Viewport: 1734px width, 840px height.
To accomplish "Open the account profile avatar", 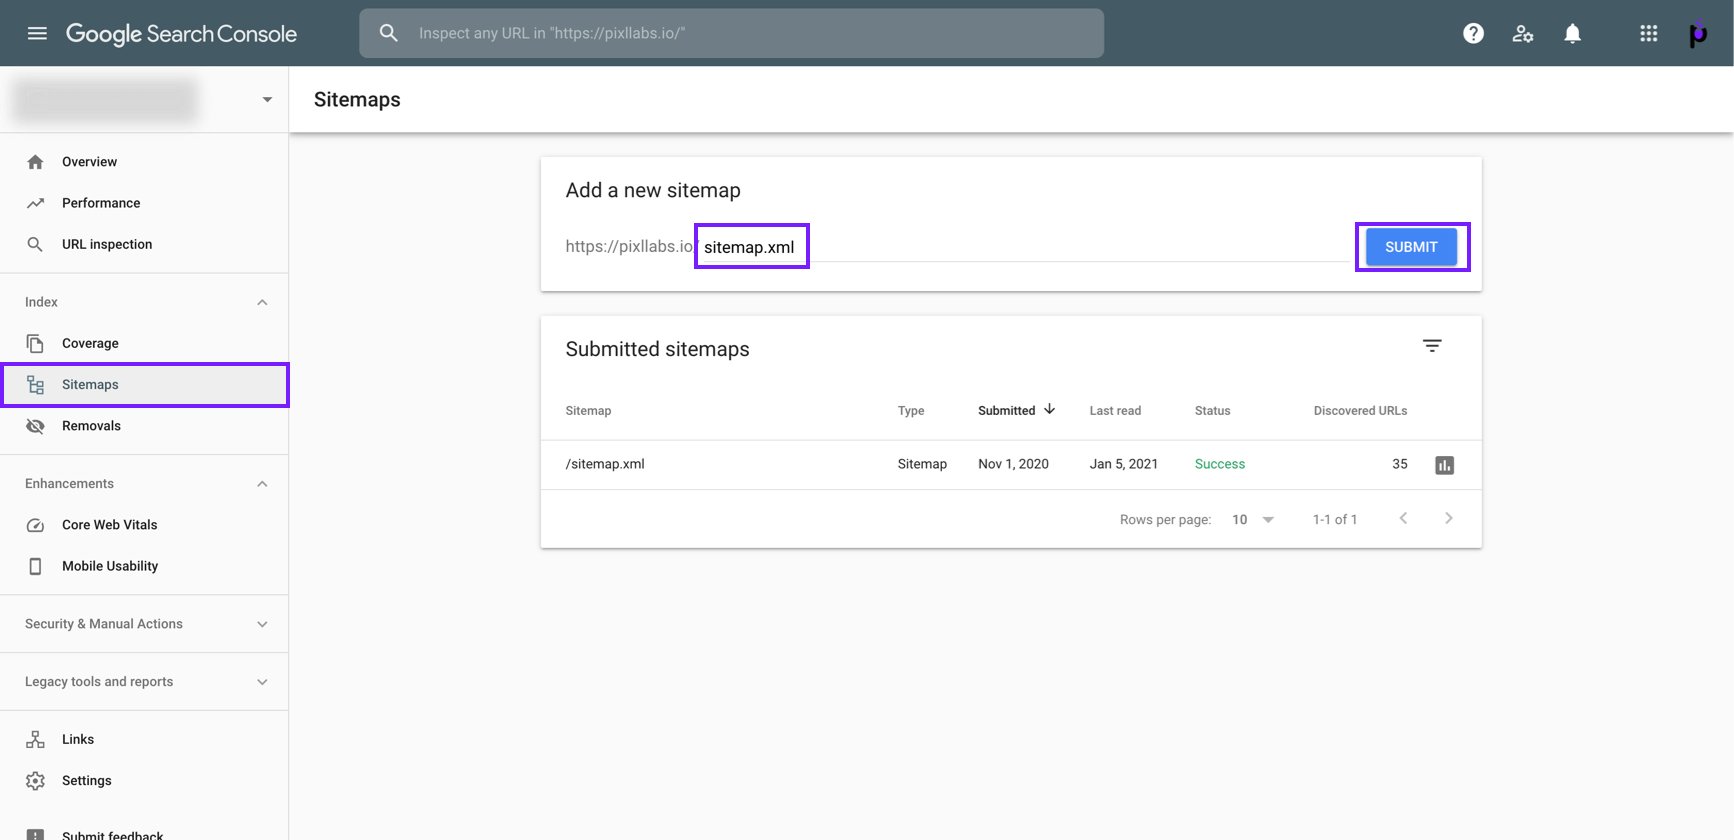I will click(x=1698, y=34).
